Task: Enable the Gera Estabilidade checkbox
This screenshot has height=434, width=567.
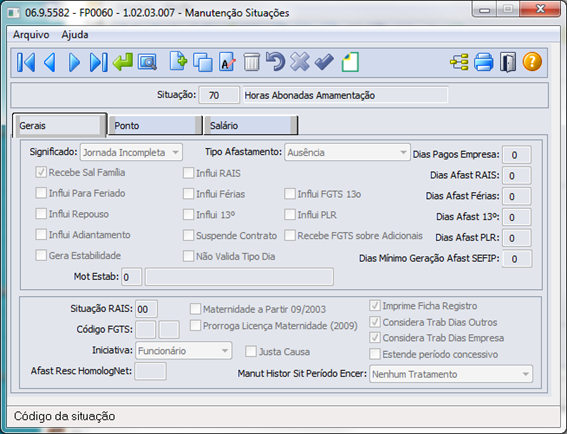Action: point(41,255)
